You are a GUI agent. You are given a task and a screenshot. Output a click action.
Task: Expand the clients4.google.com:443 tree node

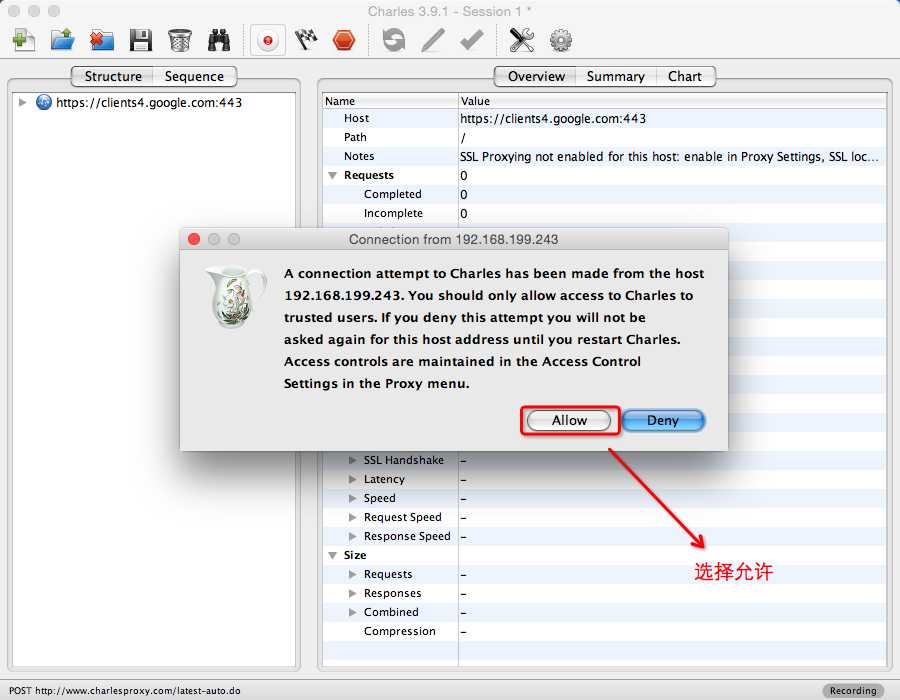(x=22, y=103)
